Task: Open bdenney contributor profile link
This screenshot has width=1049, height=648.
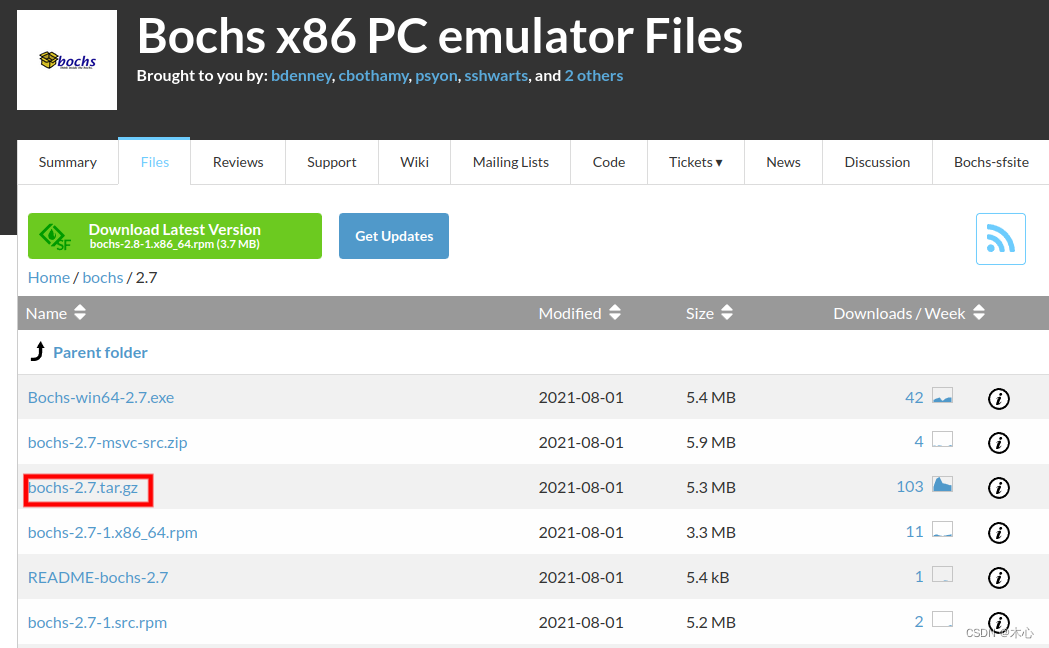Action: 301,76
